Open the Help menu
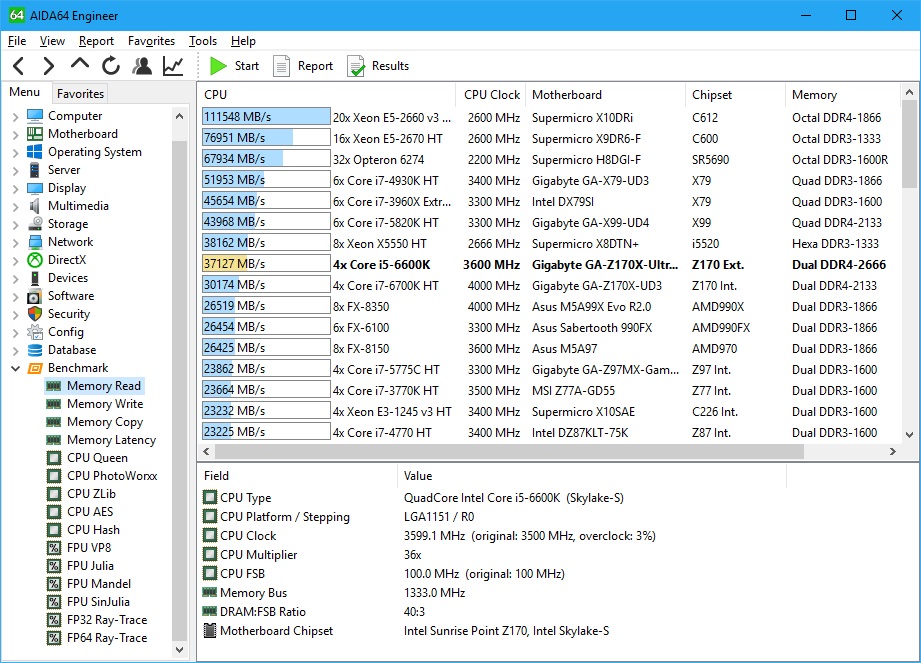 click(243, 41)
